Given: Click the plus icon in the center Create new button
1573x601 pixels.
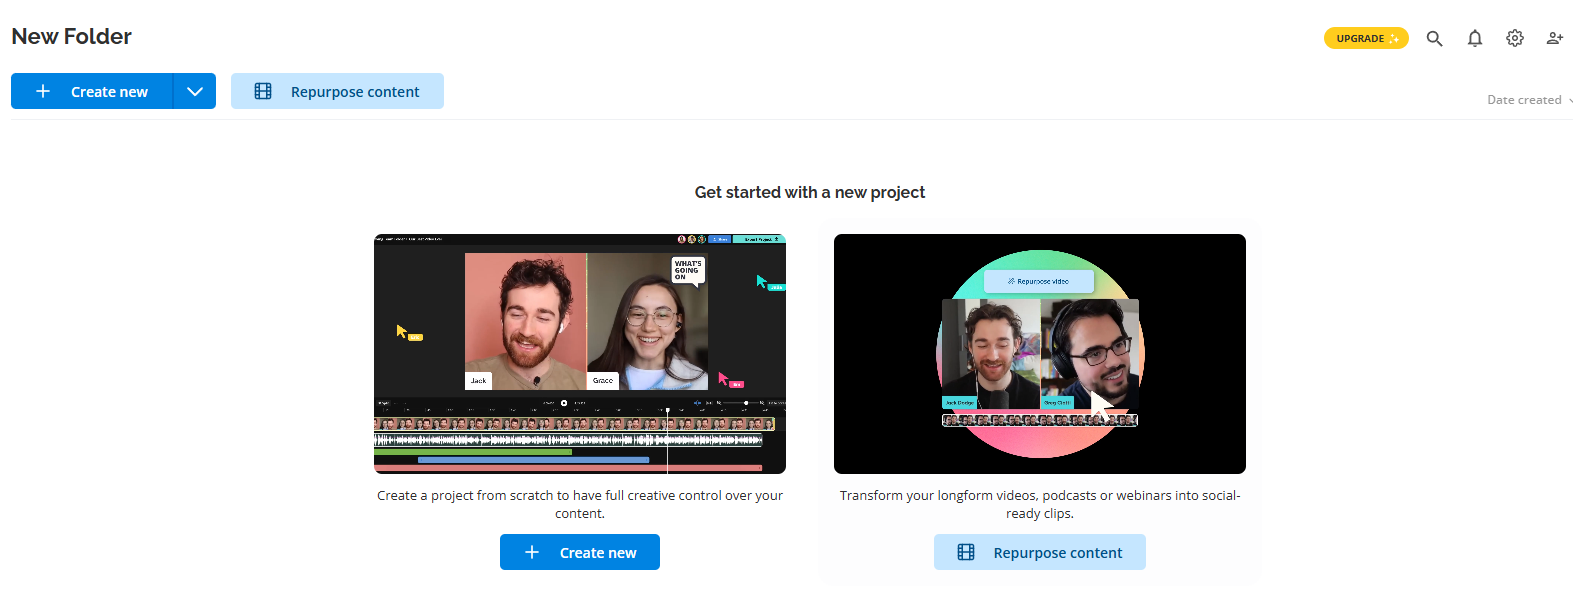Looking at the screenshot, I should tap(532, 552).
